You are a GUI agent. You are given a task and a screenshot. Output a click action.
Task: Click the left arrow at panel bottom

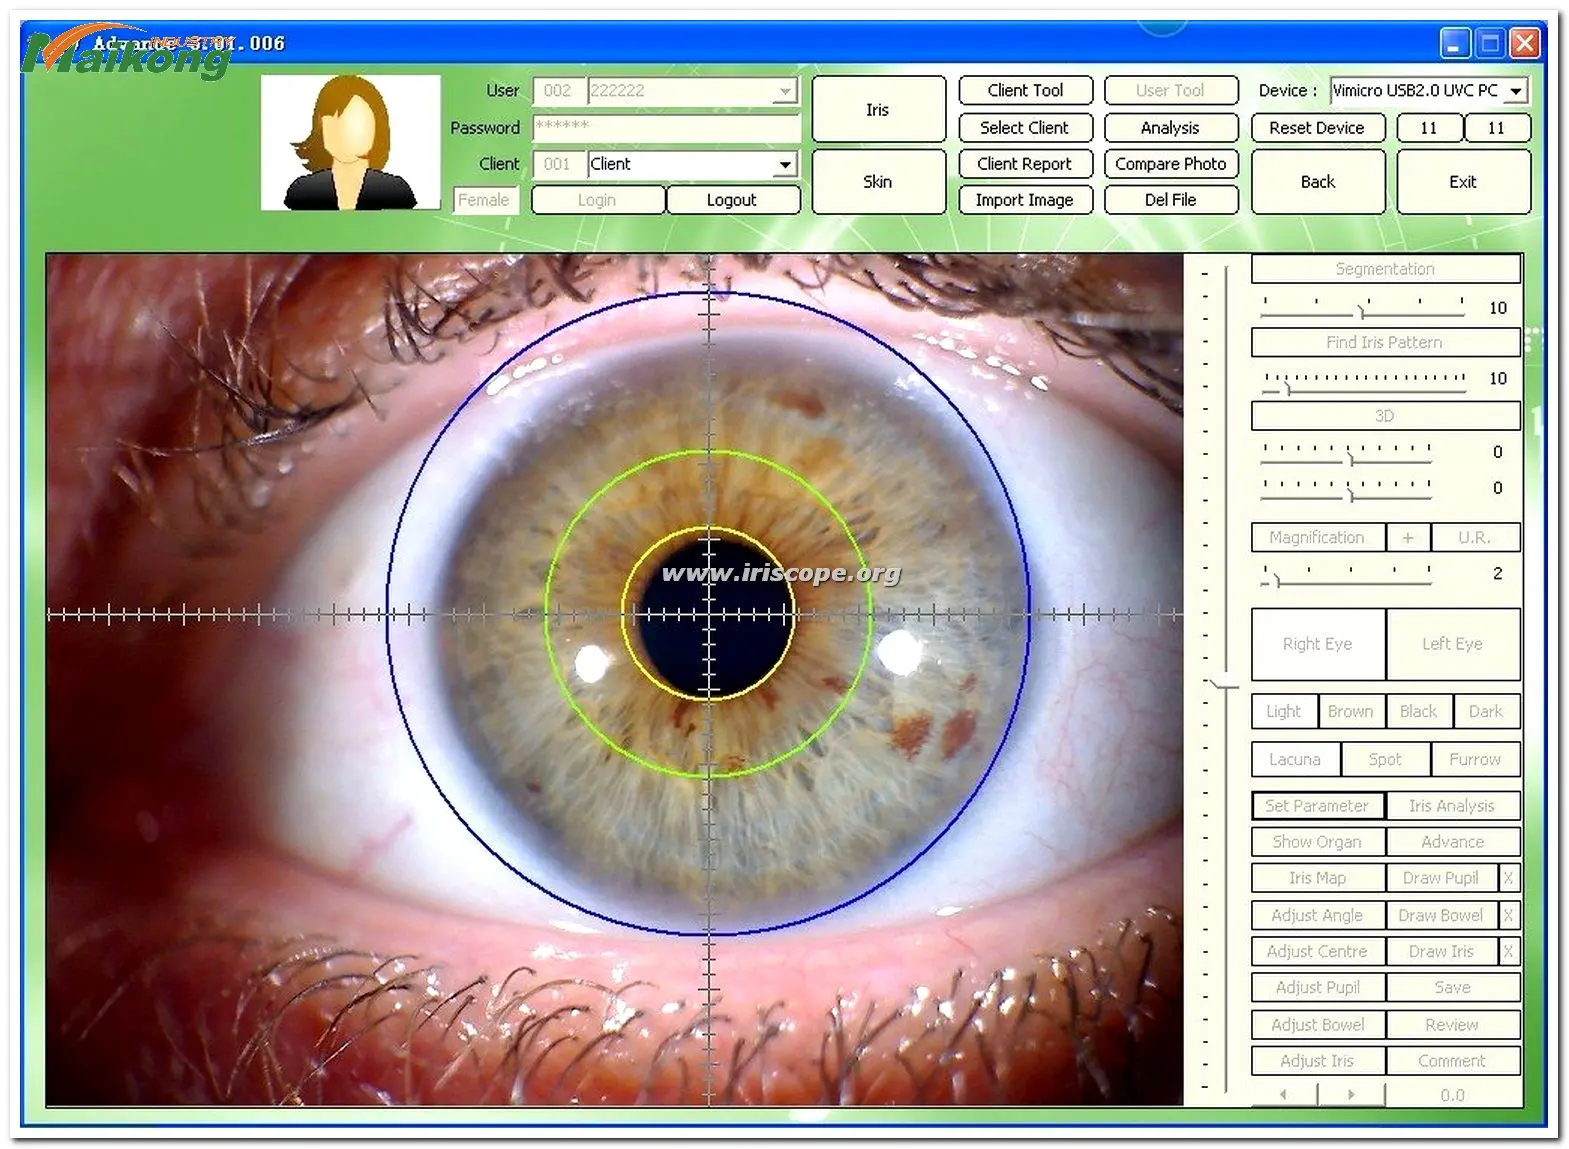(x=1284, y=1095)
